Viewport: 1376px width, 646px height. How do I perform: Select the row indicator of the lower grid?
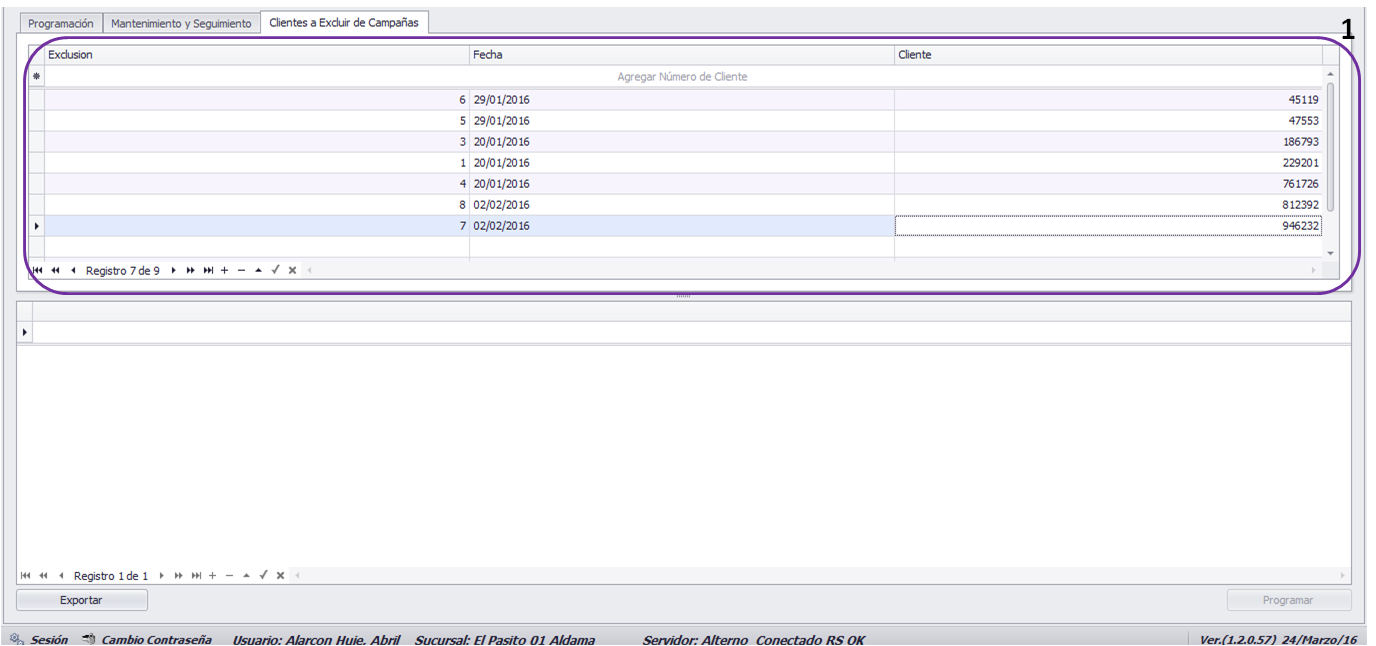click(x=25, y=331)
